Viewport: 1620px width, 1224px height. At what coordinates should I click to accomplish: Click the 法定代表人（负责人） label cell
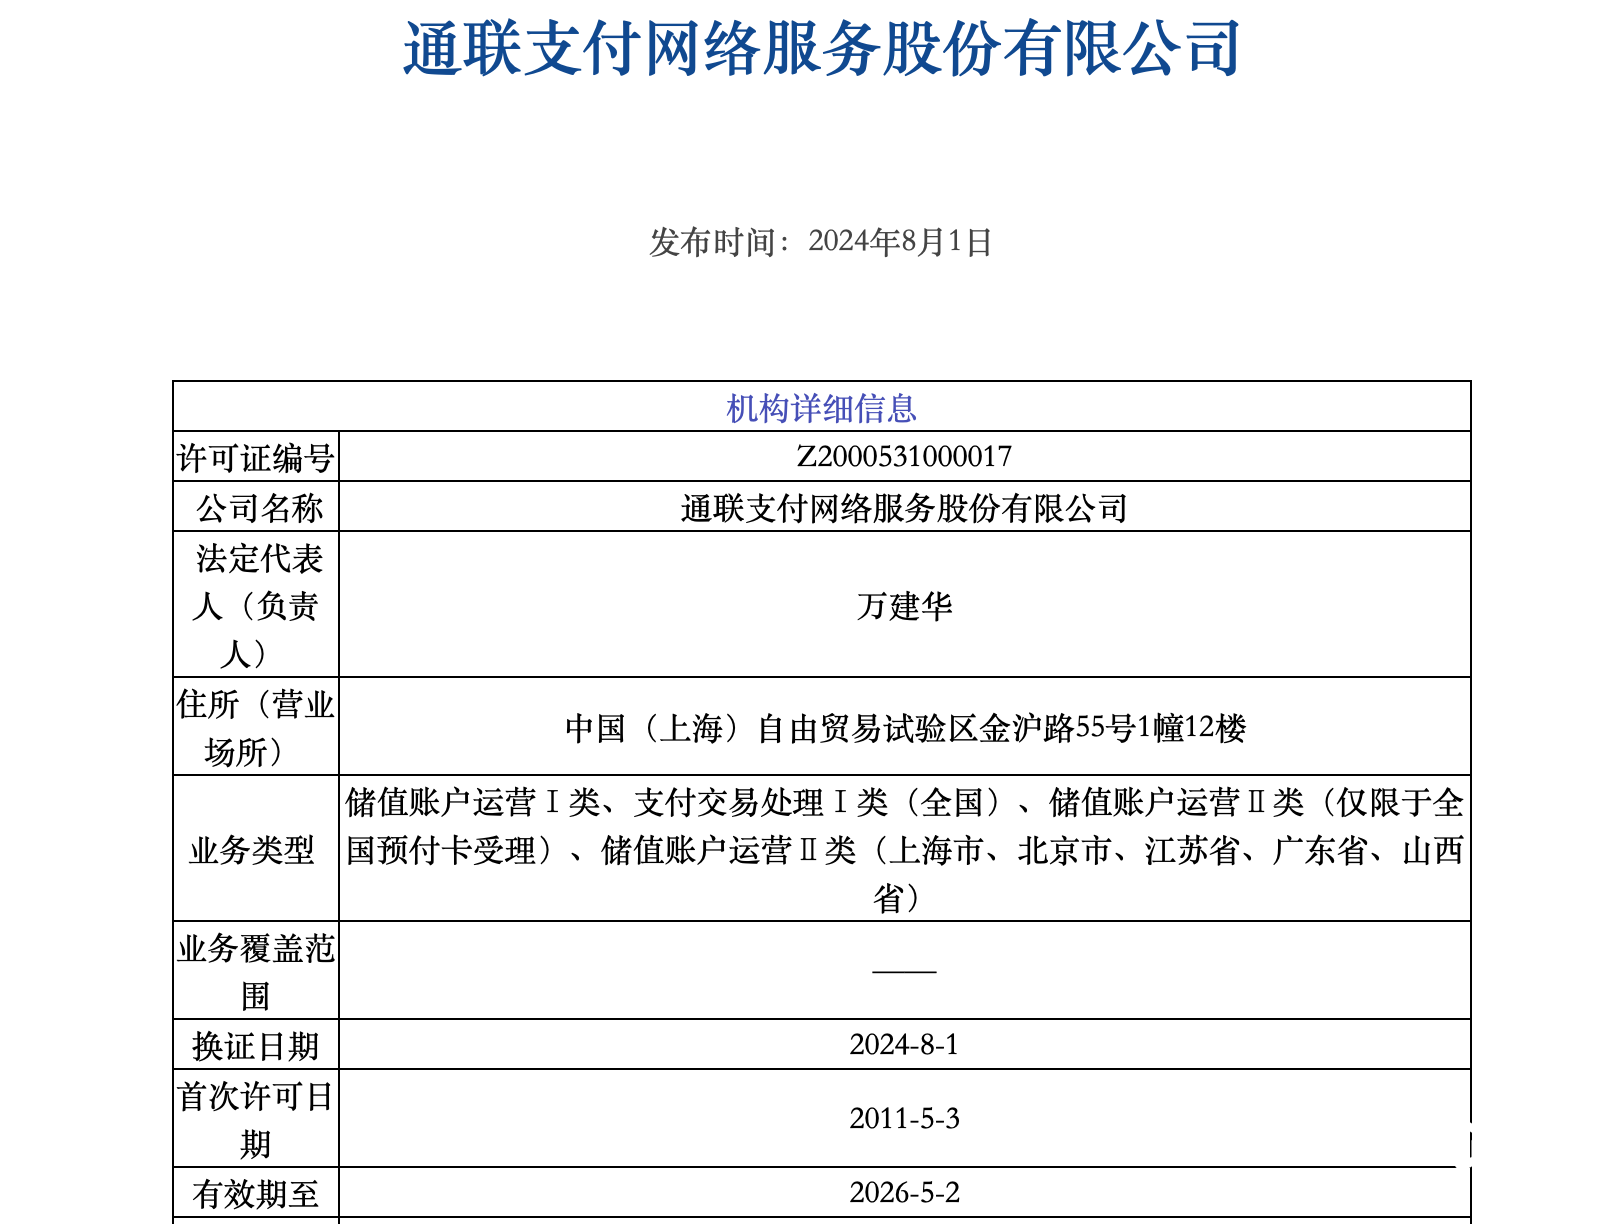pyautogui.click(x=256, y=605)
